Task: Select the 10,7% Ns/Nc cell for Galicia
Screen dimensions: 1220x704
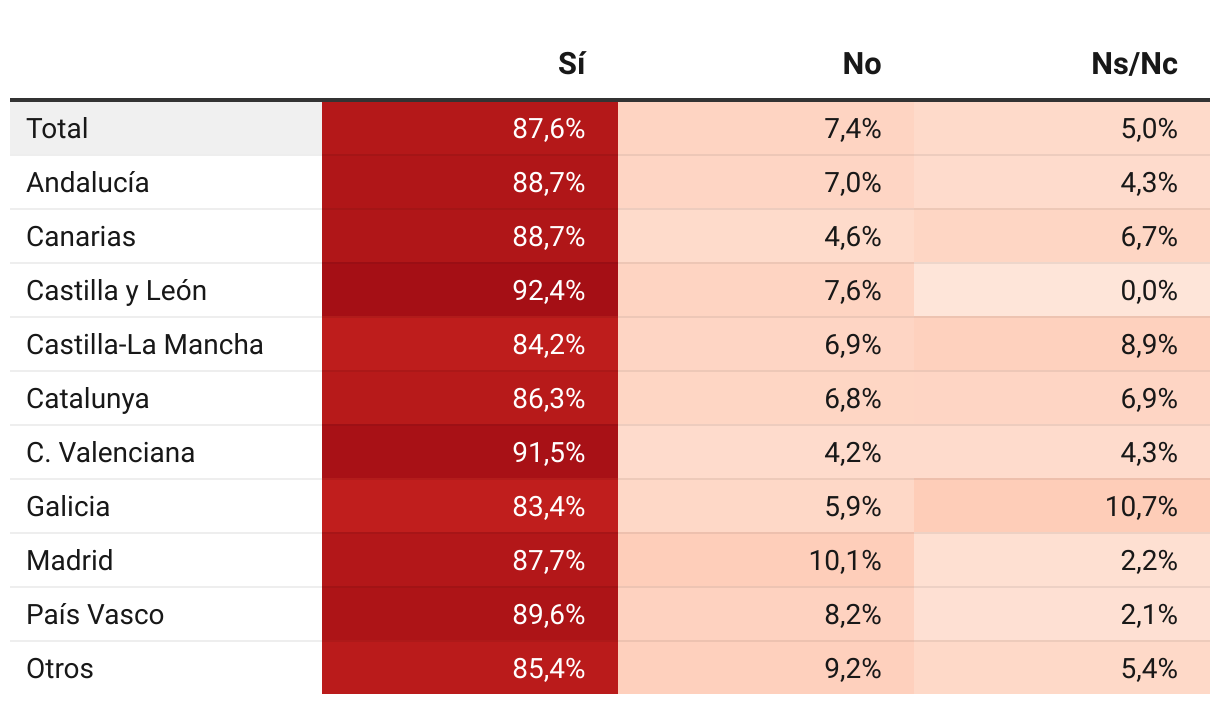Action: coord(1062,506)
